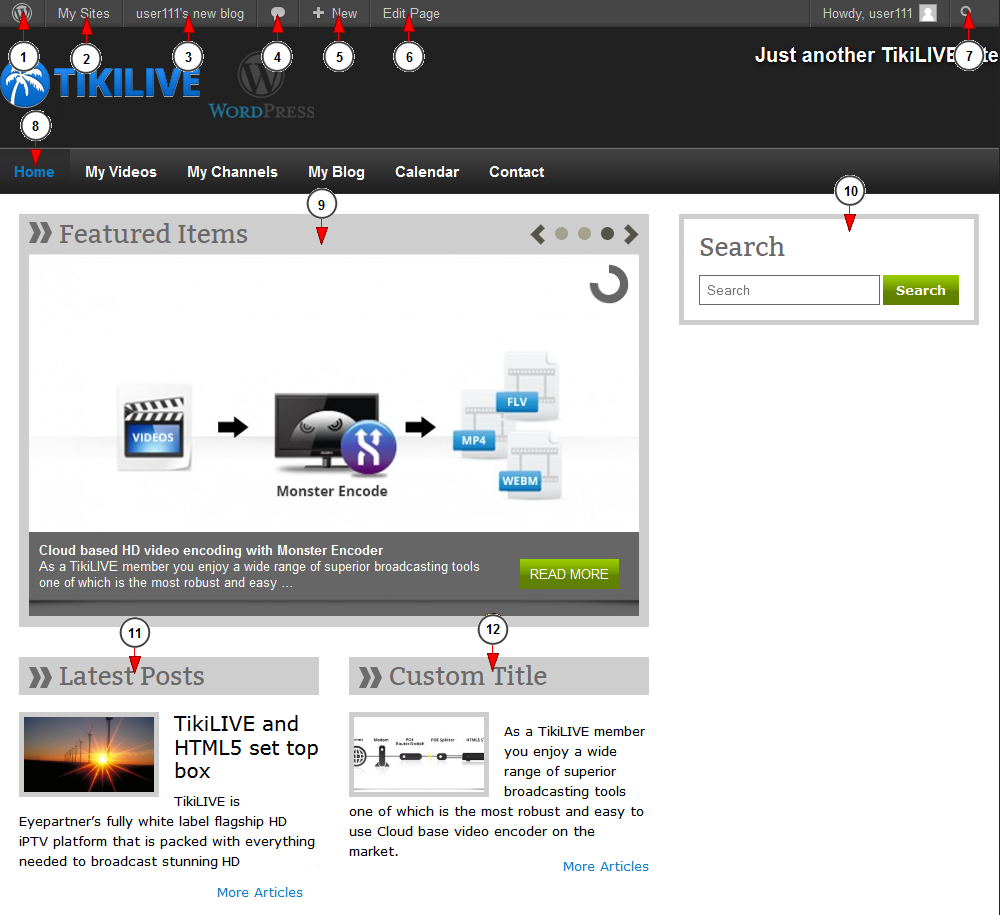Click the green Search button
Image resolution: width=1000 pixels, height=915 pixels.
920,290
